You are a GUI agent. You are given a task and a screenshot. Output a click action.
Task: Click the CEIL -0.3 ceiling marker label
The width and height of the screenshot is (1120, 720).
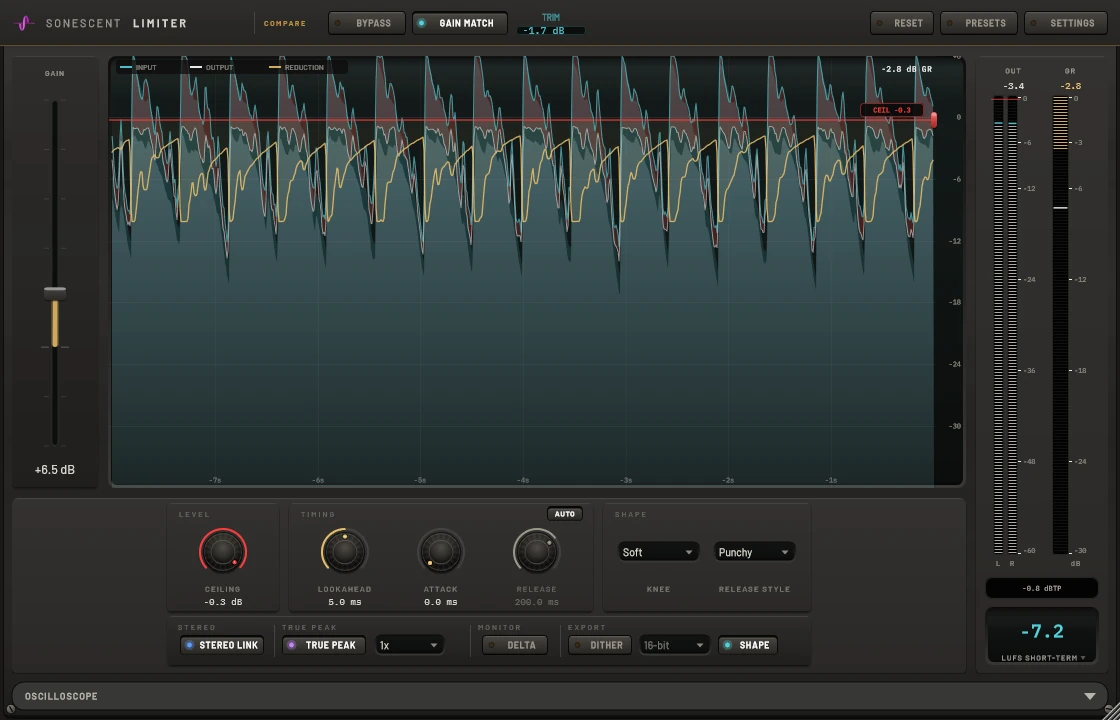891,110
